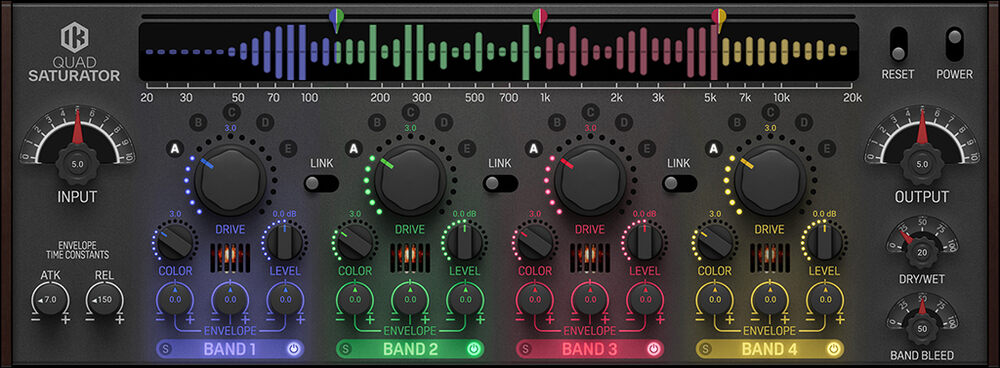This screenshot has width=1000, height=368.
Task: Select saturation type D for Band 4
Action: click(804, 122)
